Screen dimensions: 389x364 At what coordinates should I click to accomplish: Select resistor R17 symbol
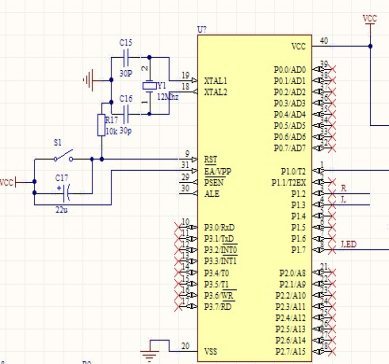(101, 125)
